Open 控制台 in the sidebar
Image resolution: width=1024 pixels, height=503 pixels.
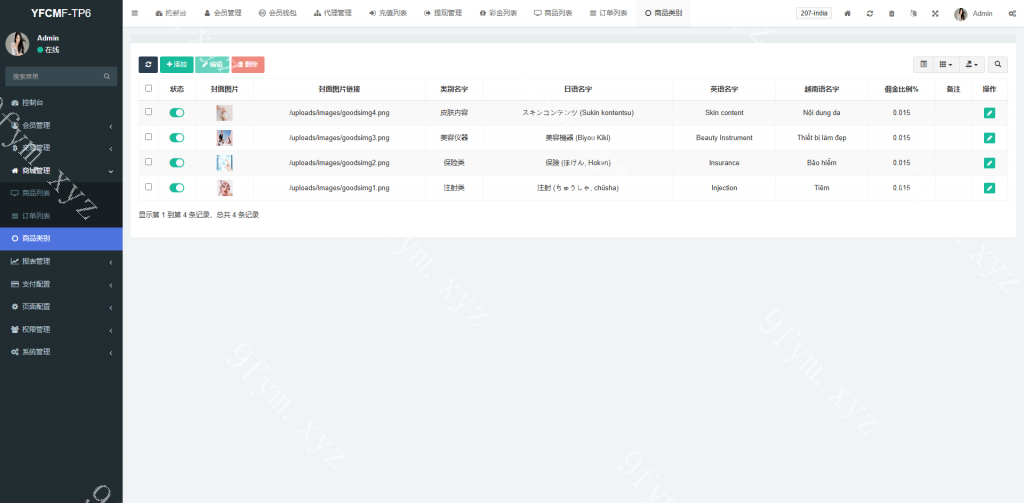[x=61, y=103]
